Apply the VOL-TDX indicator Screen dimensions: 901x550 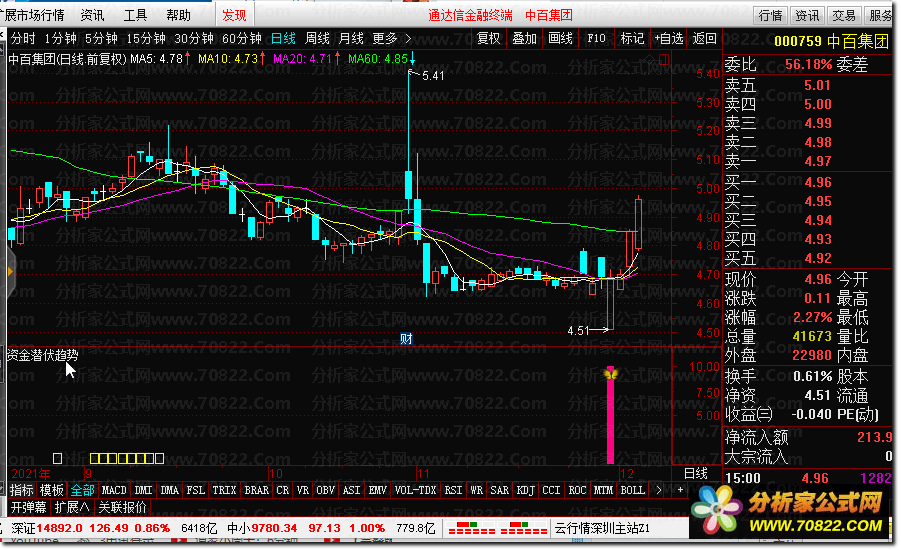point(415,490)
